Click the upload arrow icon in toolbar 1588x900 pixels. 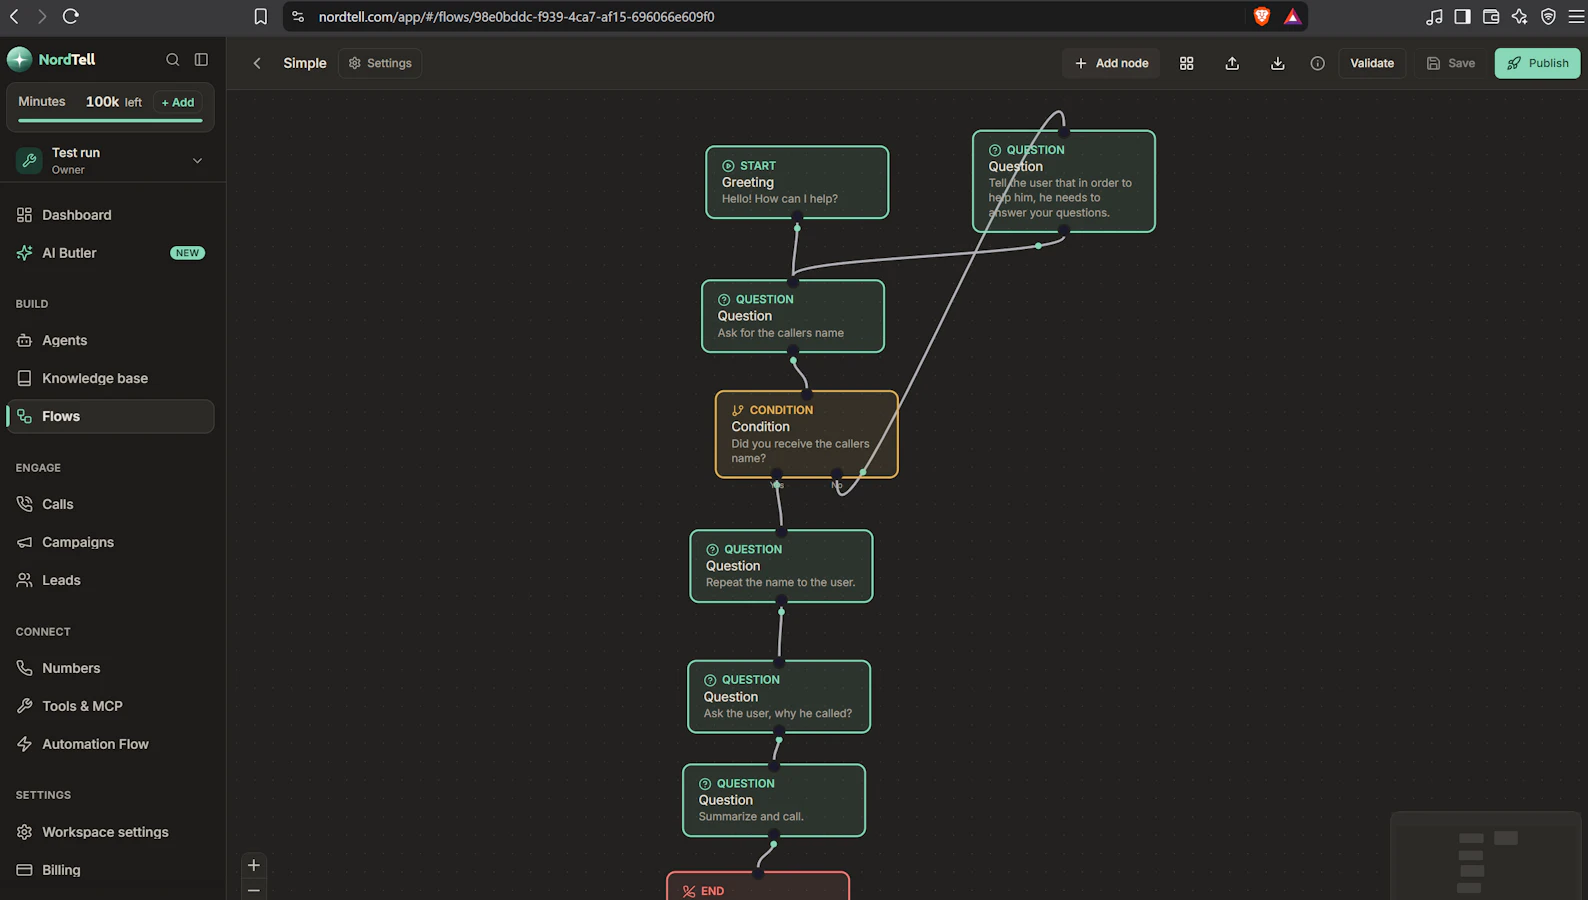tap(1232, 63)
